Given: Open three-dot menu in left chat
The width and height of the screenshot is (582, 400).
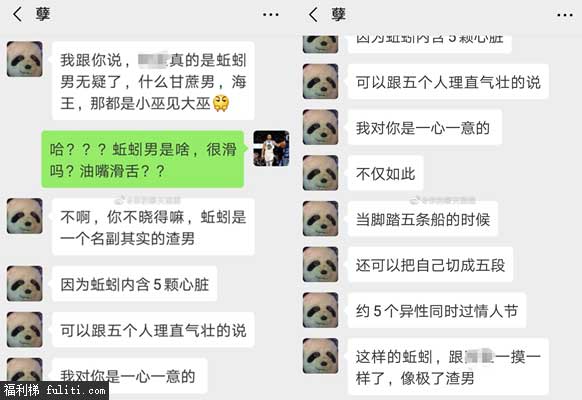Looking at the screenshot, I should [x=271, y=15].
